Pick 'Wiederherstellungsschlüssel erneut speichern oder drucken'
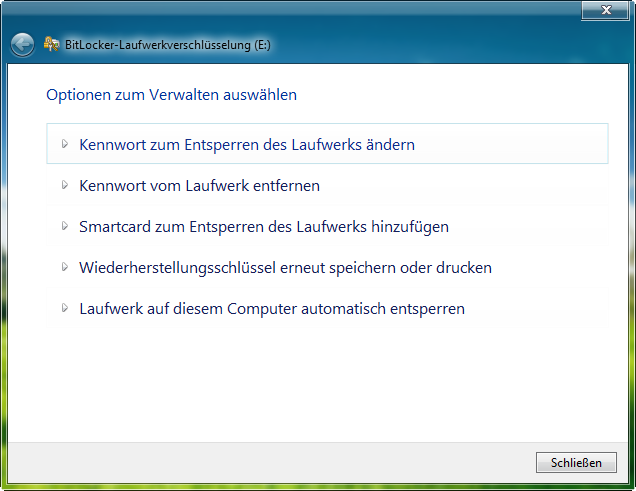Image resolution: width=636 pixels, height=491 pixels. [285, 267]
